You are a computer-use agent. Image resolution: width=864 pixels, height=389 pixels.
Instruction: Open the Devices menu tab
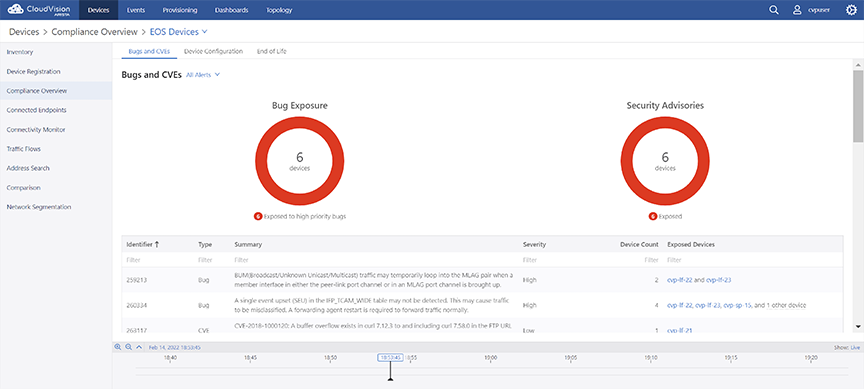(99, 10)
